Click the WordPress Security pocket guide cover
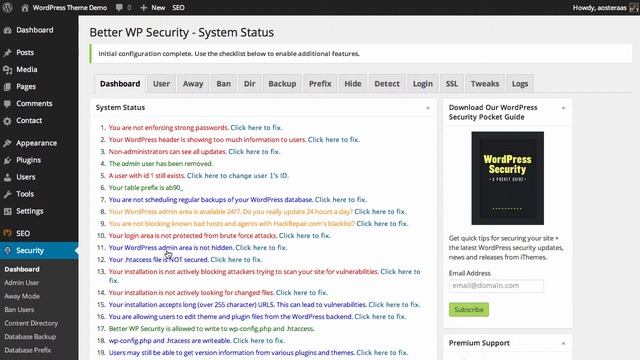Viewport: 640px width, 360px height. [507, 178]
